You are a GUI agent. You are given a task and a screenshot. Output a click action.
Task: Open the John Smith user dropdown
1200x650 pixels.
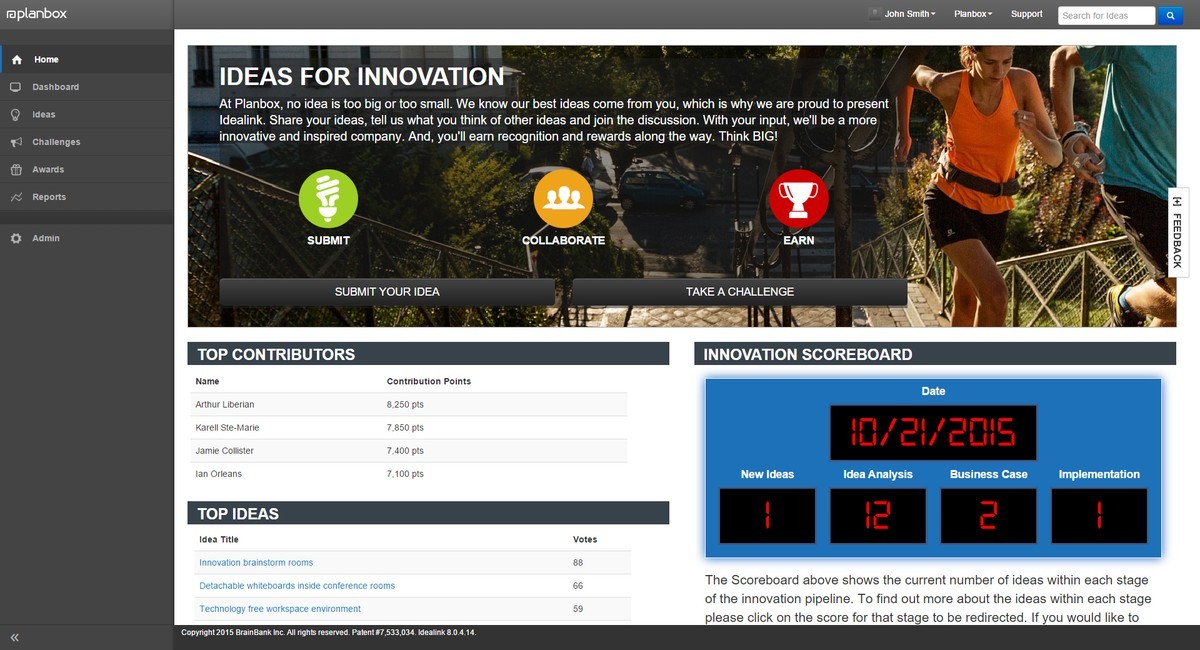coord(902,14)
